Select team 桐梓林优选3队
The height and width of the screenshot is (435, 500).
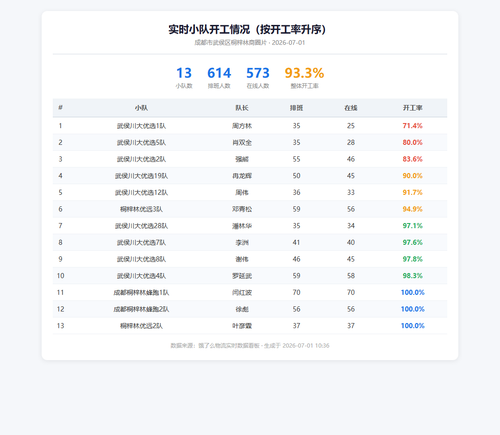[141, 209]
